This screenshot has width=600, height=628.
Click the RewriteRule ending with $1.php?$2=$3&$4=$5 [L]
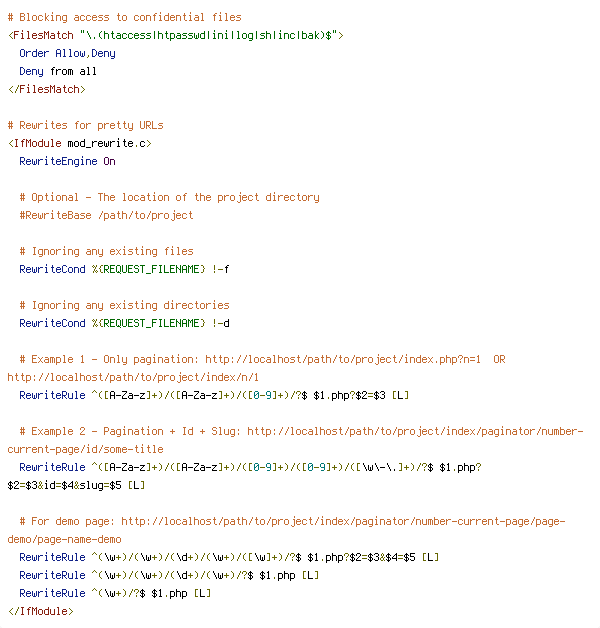229,558
